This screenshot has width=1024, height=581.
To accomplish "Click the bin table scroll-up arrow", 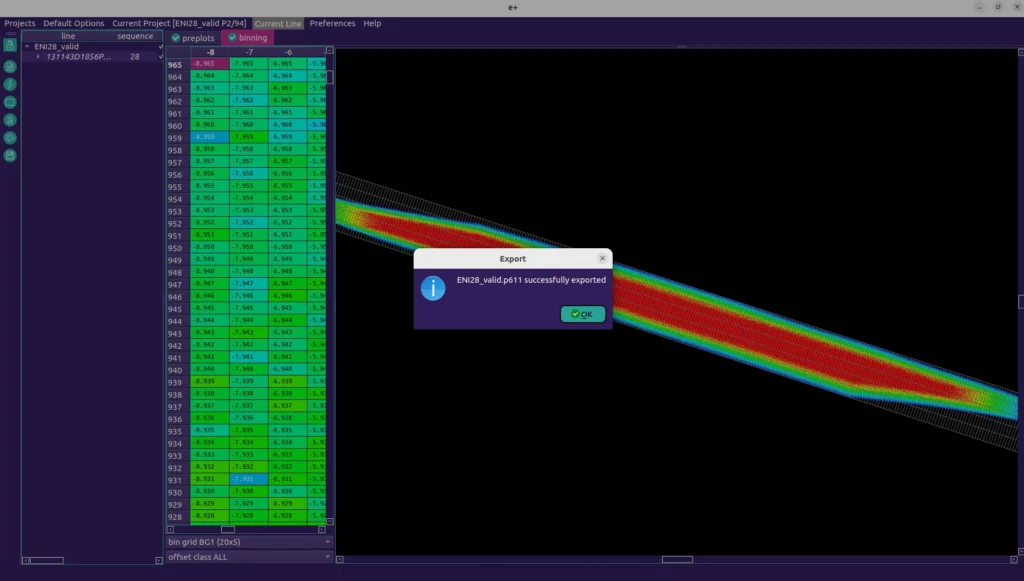I will 329,50.
